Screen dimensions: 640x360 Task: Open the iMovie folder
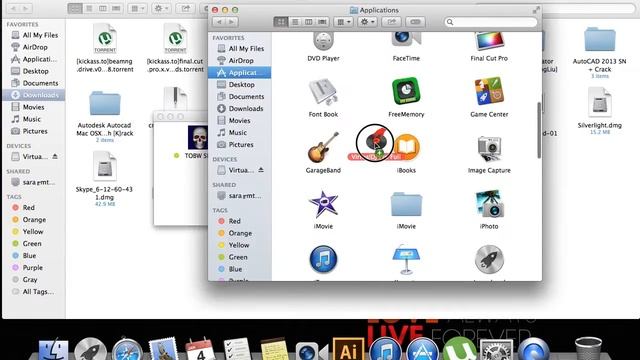406,205
